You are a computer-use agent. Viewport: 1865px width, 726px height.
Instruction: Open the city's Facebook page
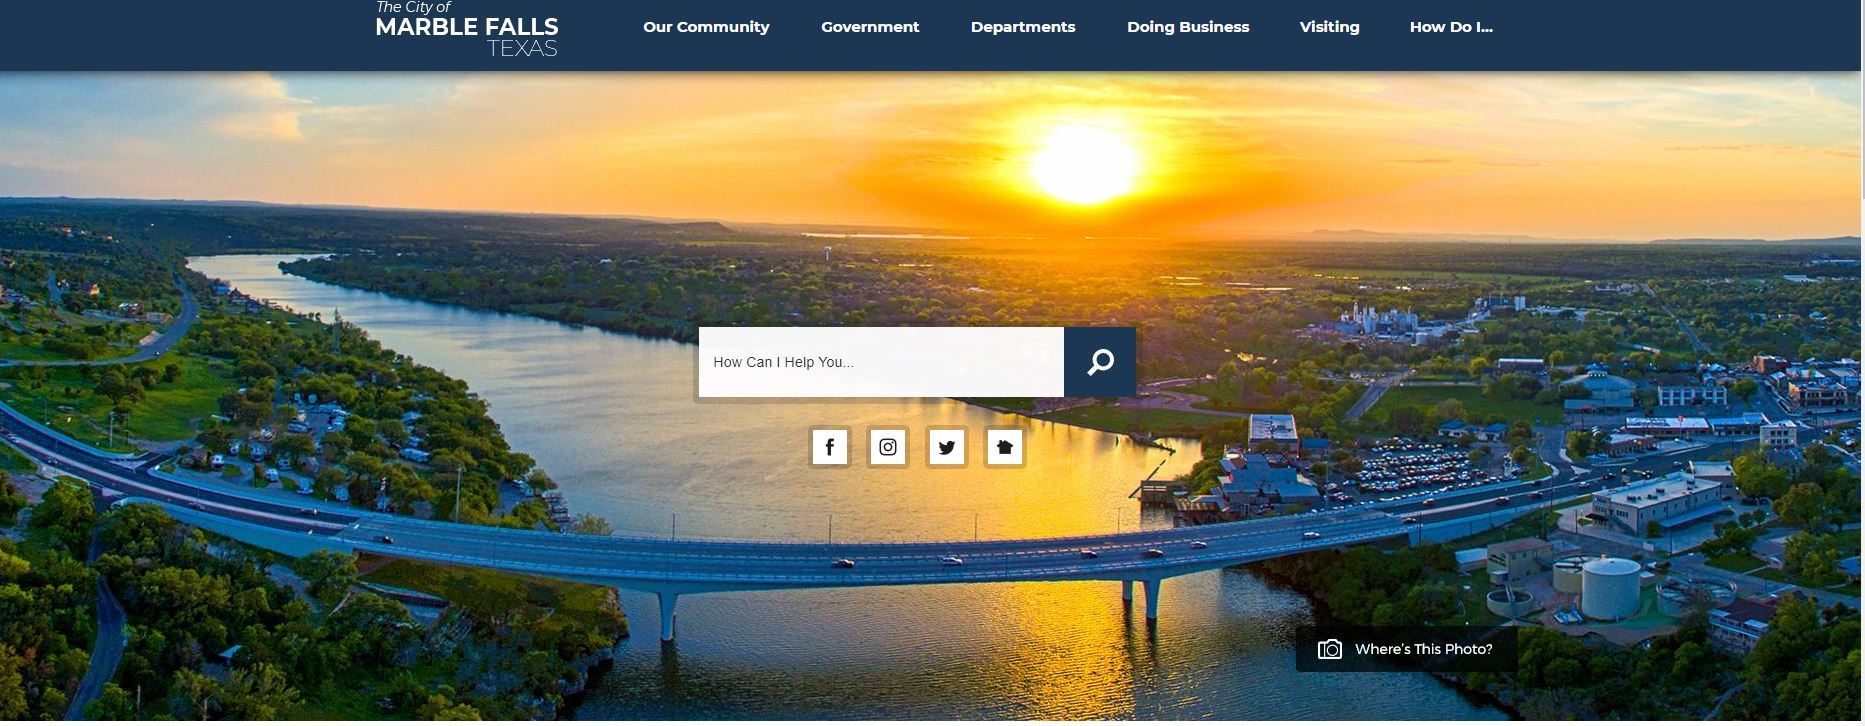[829, 447]
